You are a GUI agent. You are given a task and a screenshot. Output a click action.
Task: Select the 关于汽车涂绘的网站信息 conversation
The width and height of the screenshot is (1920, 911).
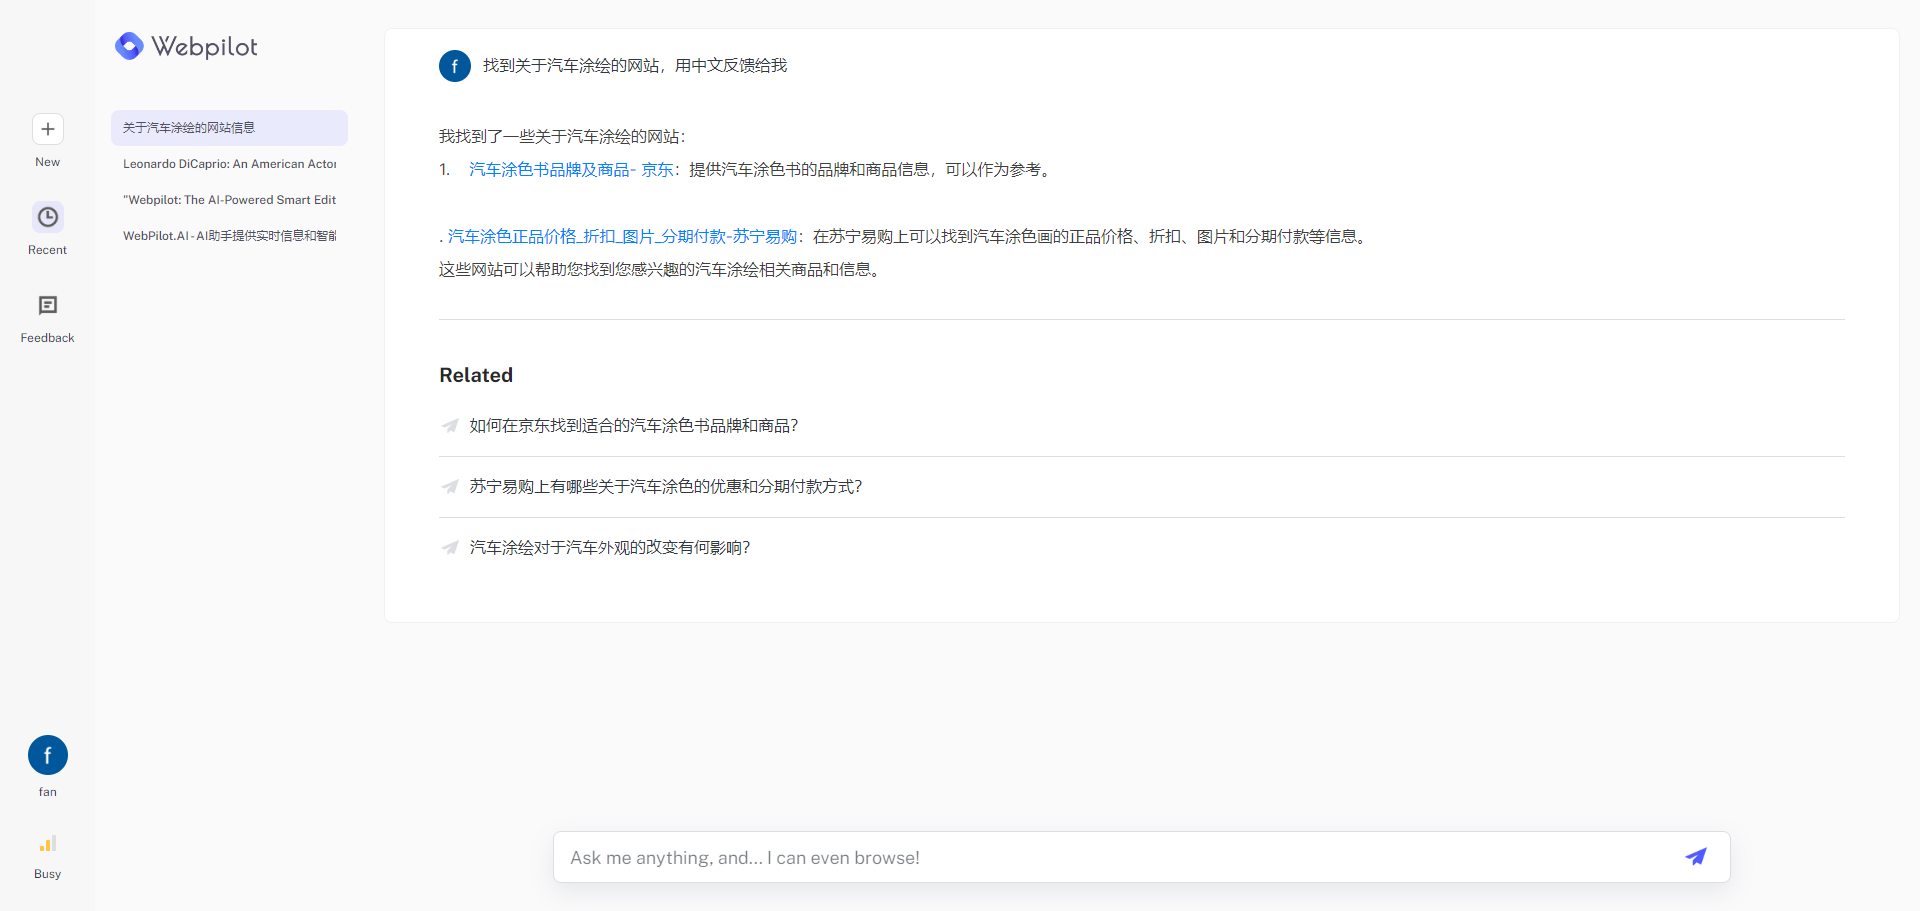tap(229, 128)
